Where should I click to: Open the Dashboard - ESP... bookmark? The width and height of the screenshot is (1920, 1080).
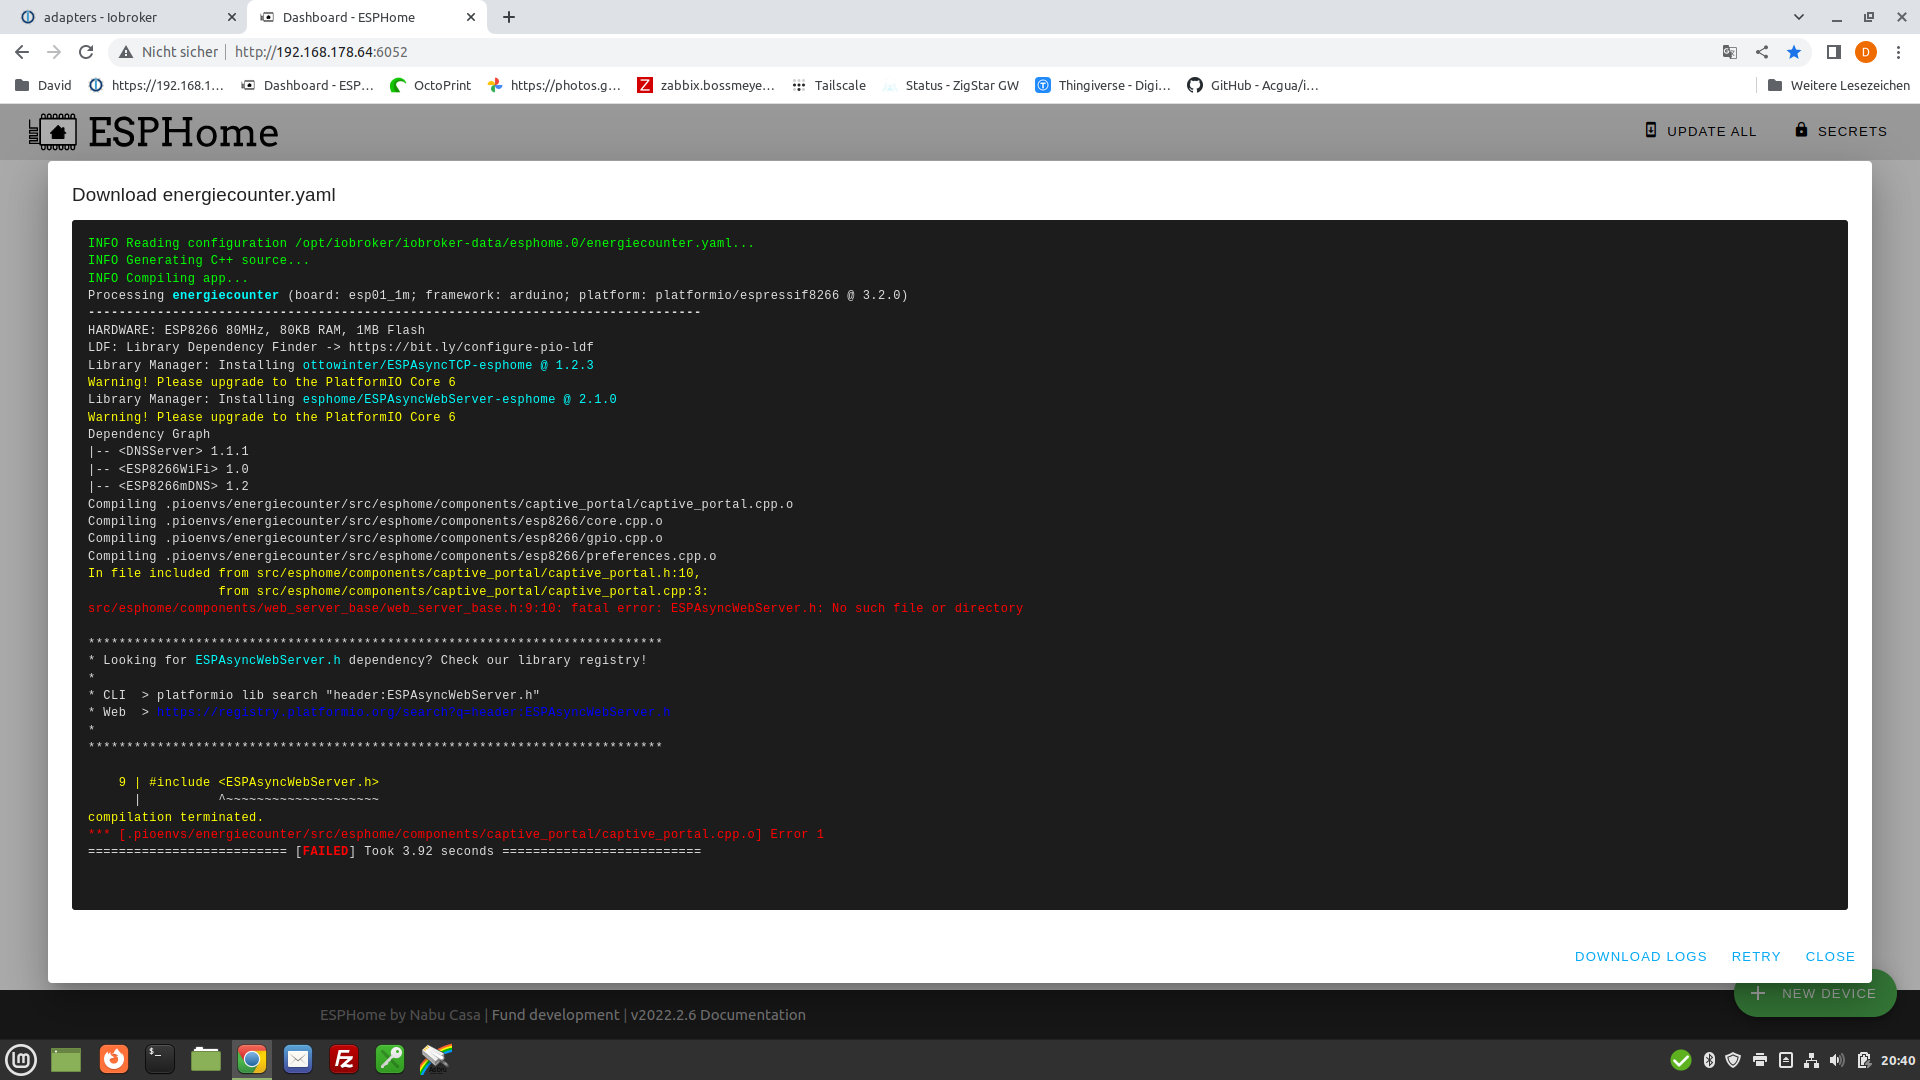click(307, 85)
